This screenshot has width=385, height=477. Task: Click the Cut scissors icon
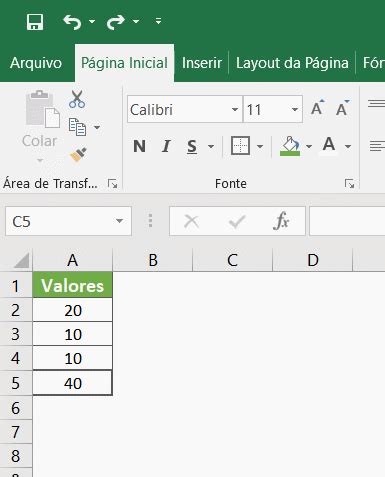click(77, 99)
